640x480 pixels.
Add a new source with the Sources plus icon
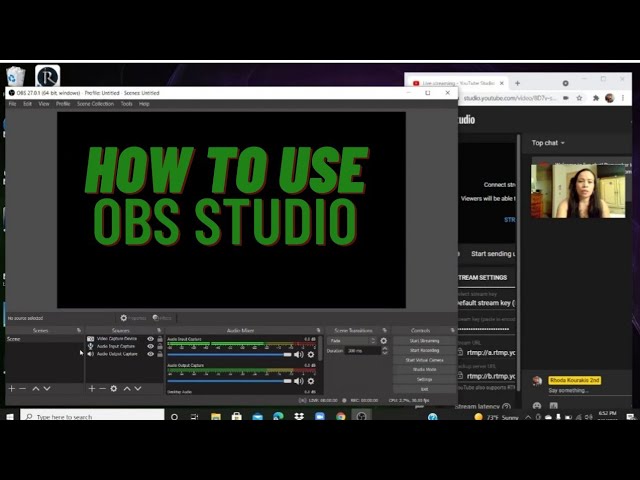pos(92,389)
